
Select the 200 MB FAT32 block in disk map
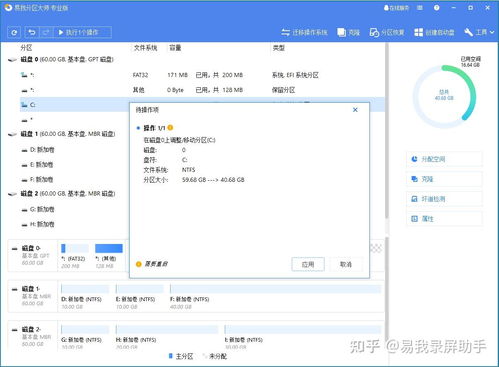[x=75, y=256]
